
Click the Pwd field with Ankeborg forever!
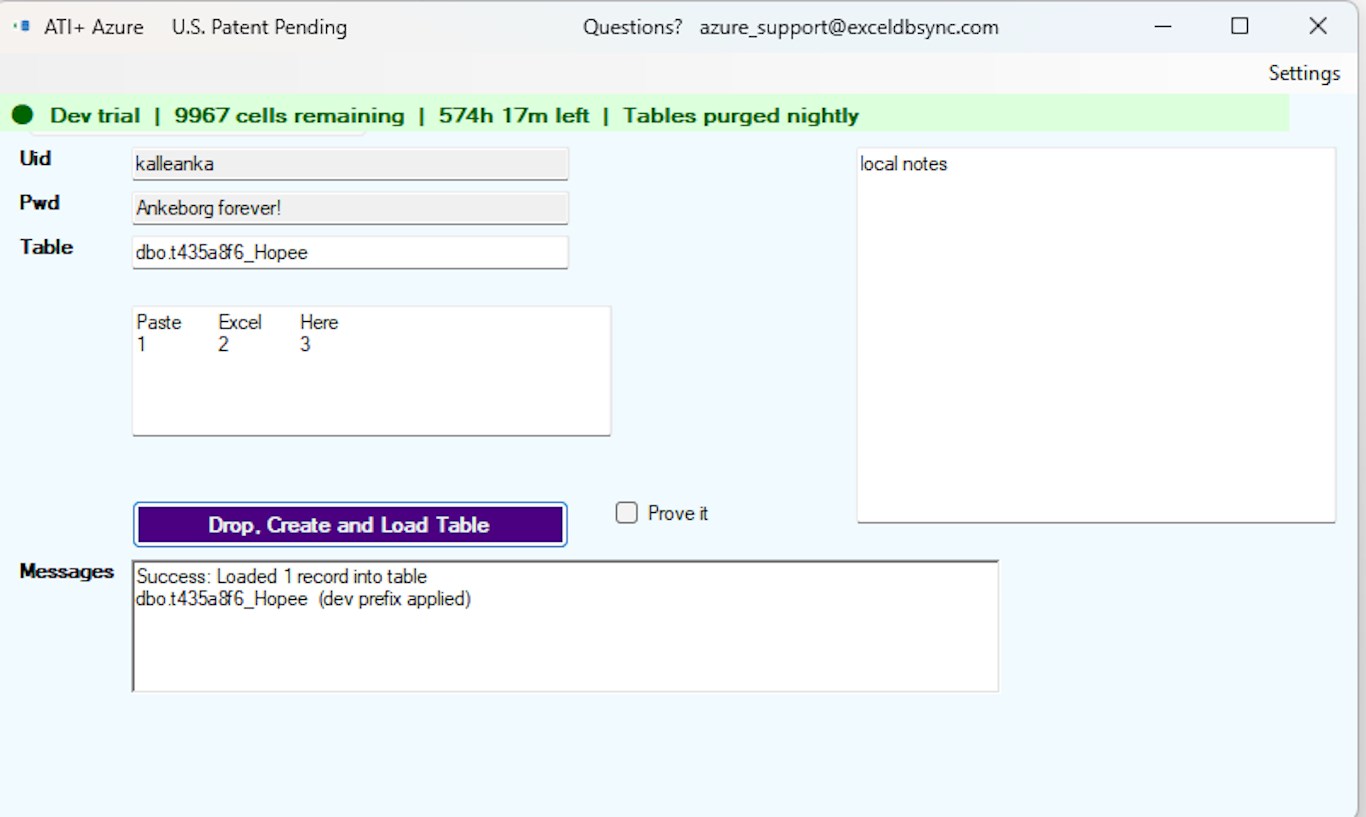click(x=350, y=208)
